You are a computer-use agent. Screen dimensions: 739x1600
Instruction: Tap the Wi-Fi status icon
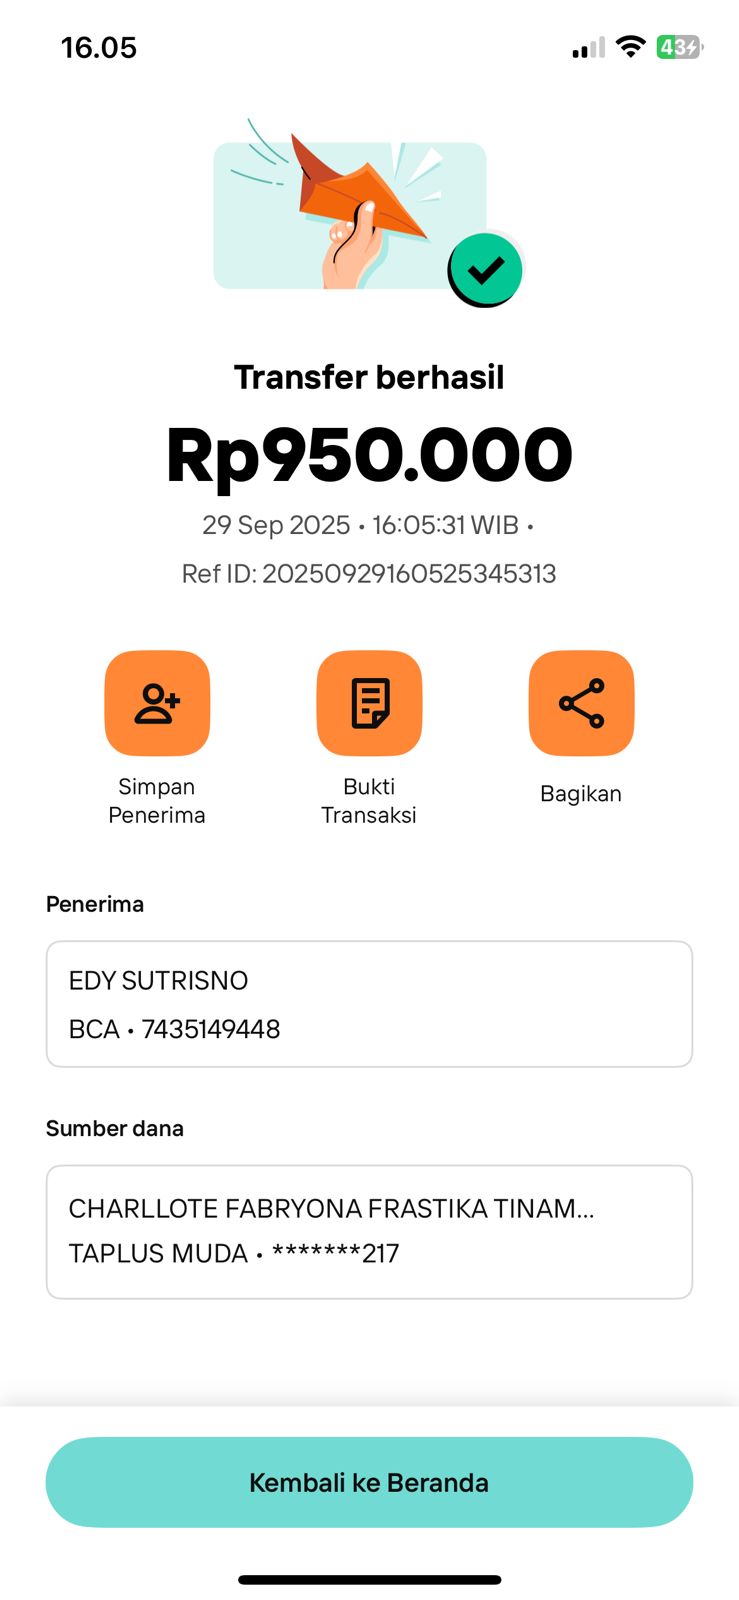coord(630,47)
